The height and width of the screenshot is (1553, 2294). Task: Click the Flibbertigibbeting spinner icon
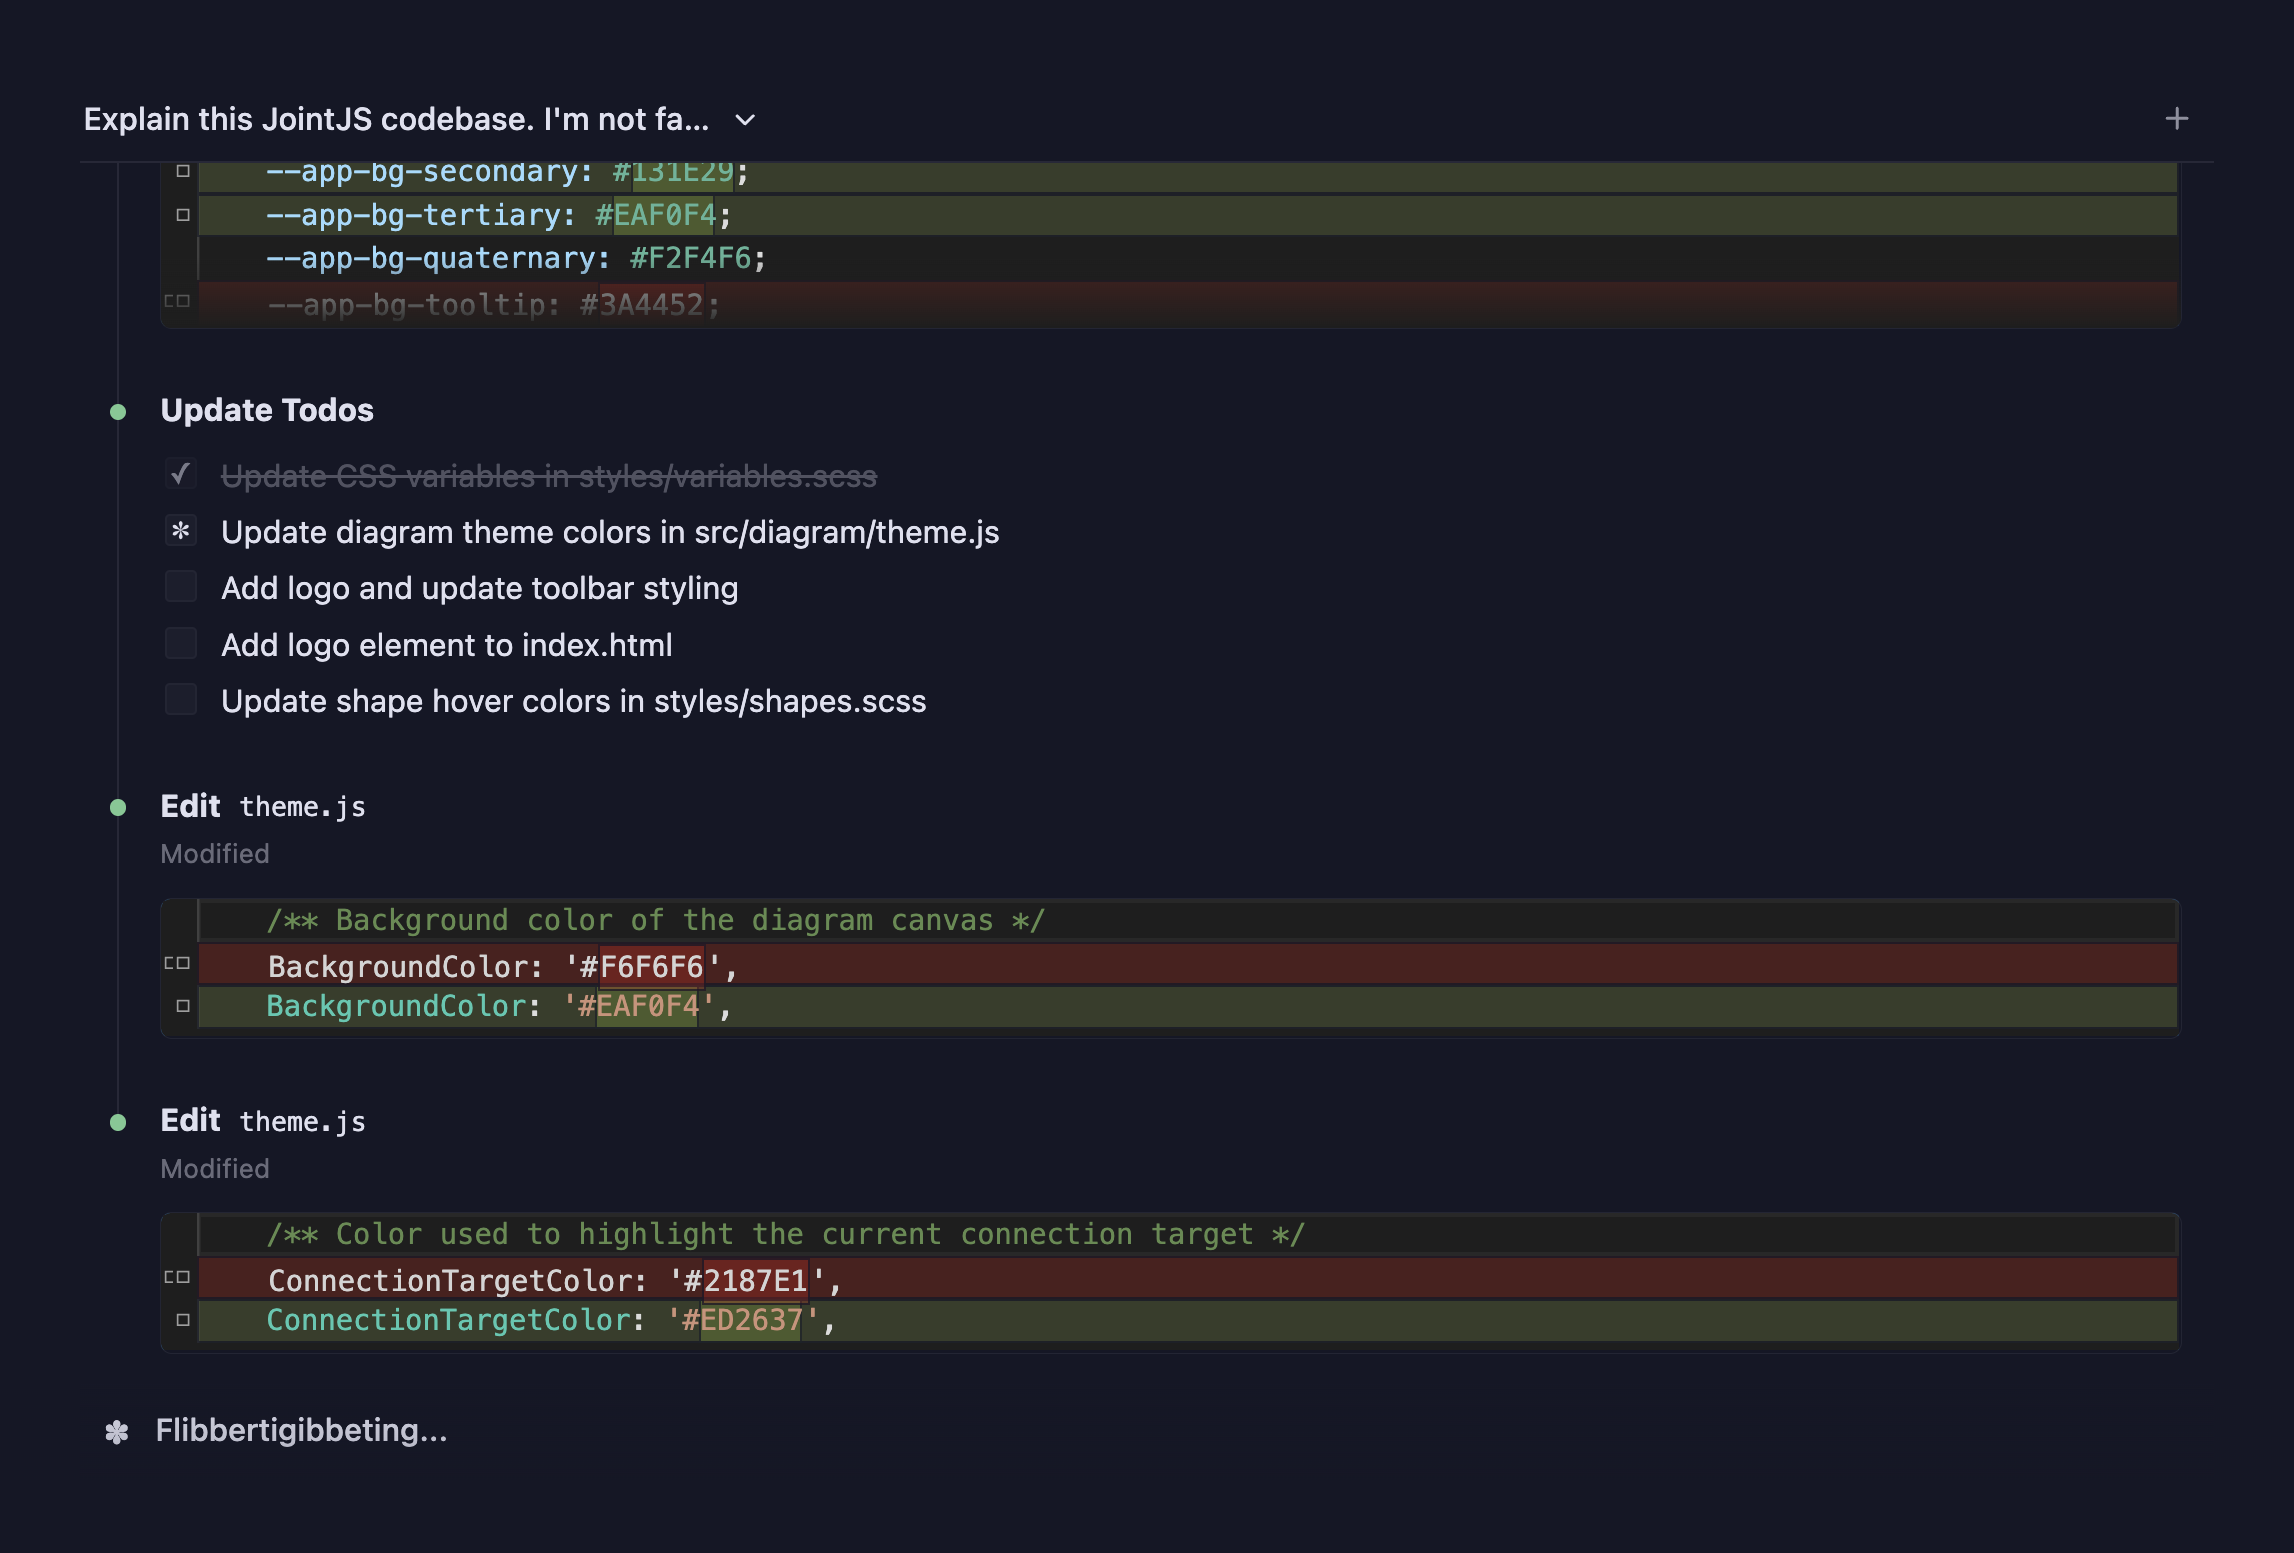tap(117, 1432)
